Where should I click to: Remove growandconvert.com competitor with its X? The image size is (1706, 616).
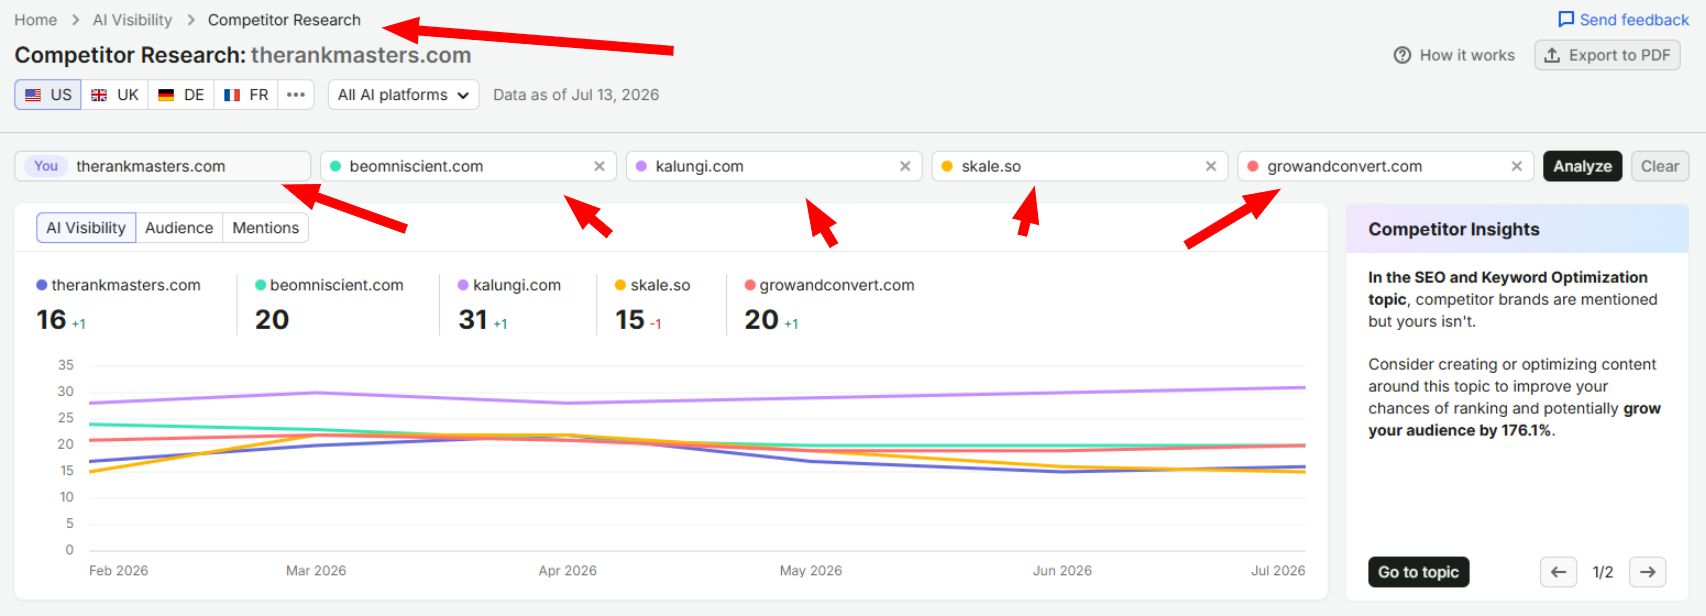[1517, 166]
